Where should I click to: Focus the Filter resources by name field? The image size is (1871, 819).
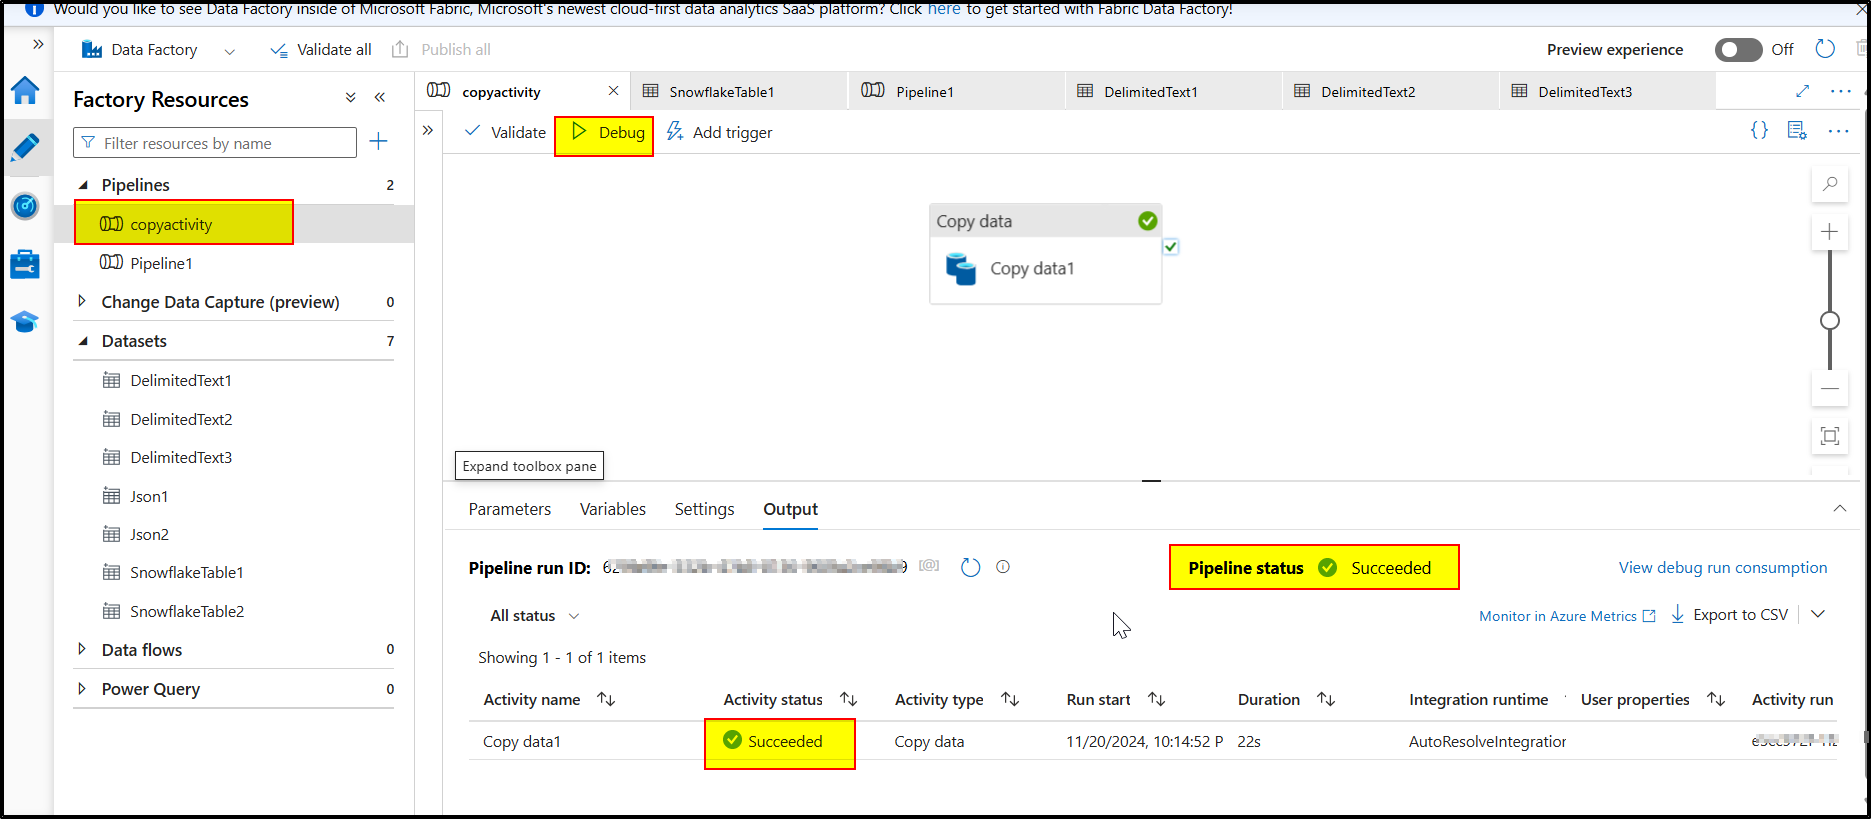coord(215,143)
